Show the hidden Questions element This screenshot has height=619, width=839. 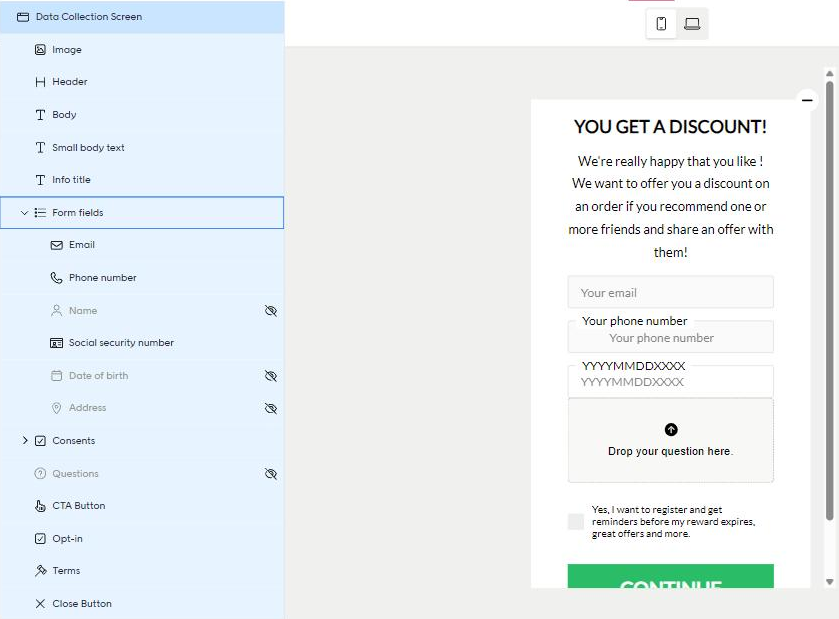(271, 474)
